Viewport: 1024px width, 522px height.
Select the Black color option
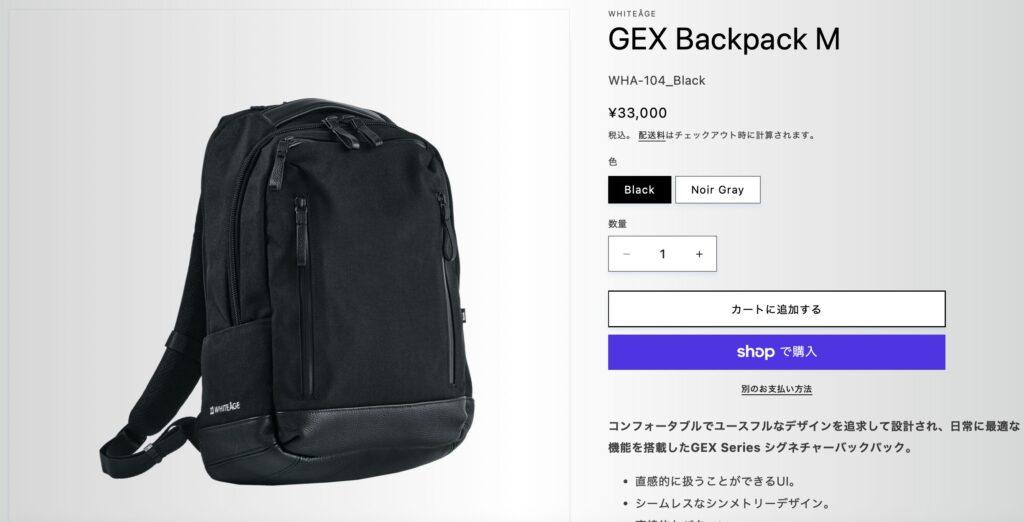[x=639, y=190]
